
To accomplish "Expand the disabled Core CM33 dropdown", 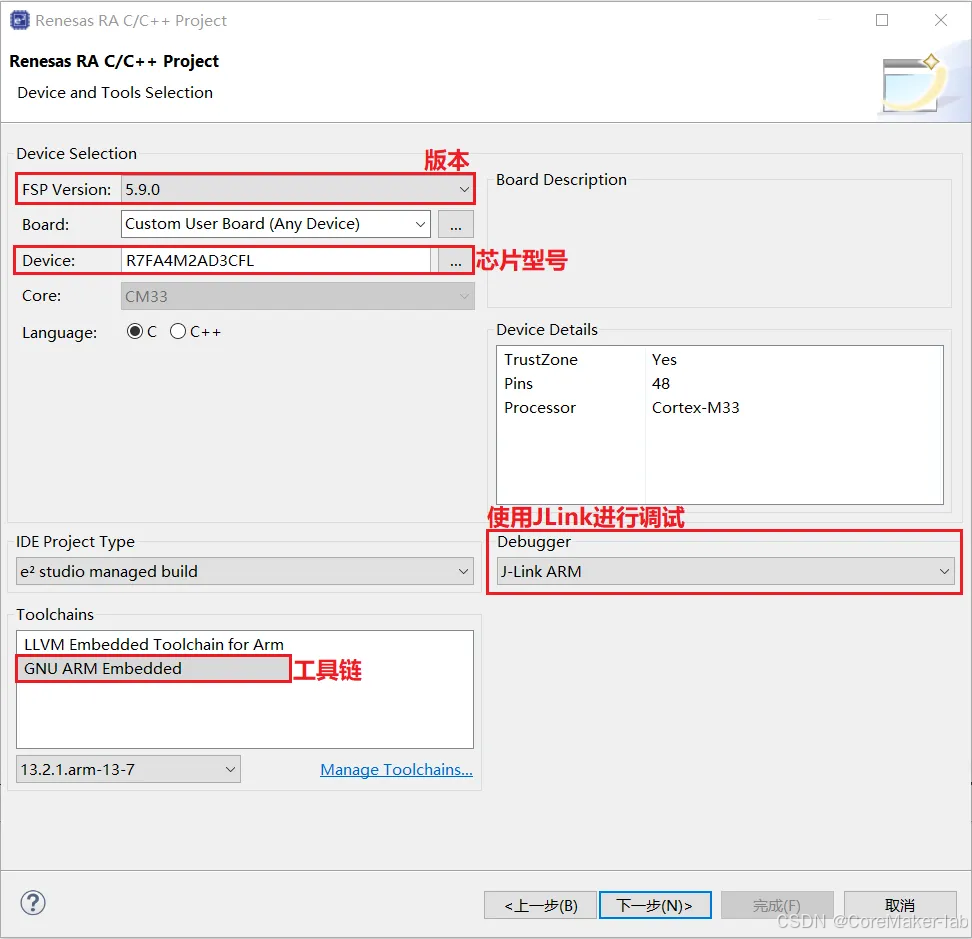I will [298, 296].
